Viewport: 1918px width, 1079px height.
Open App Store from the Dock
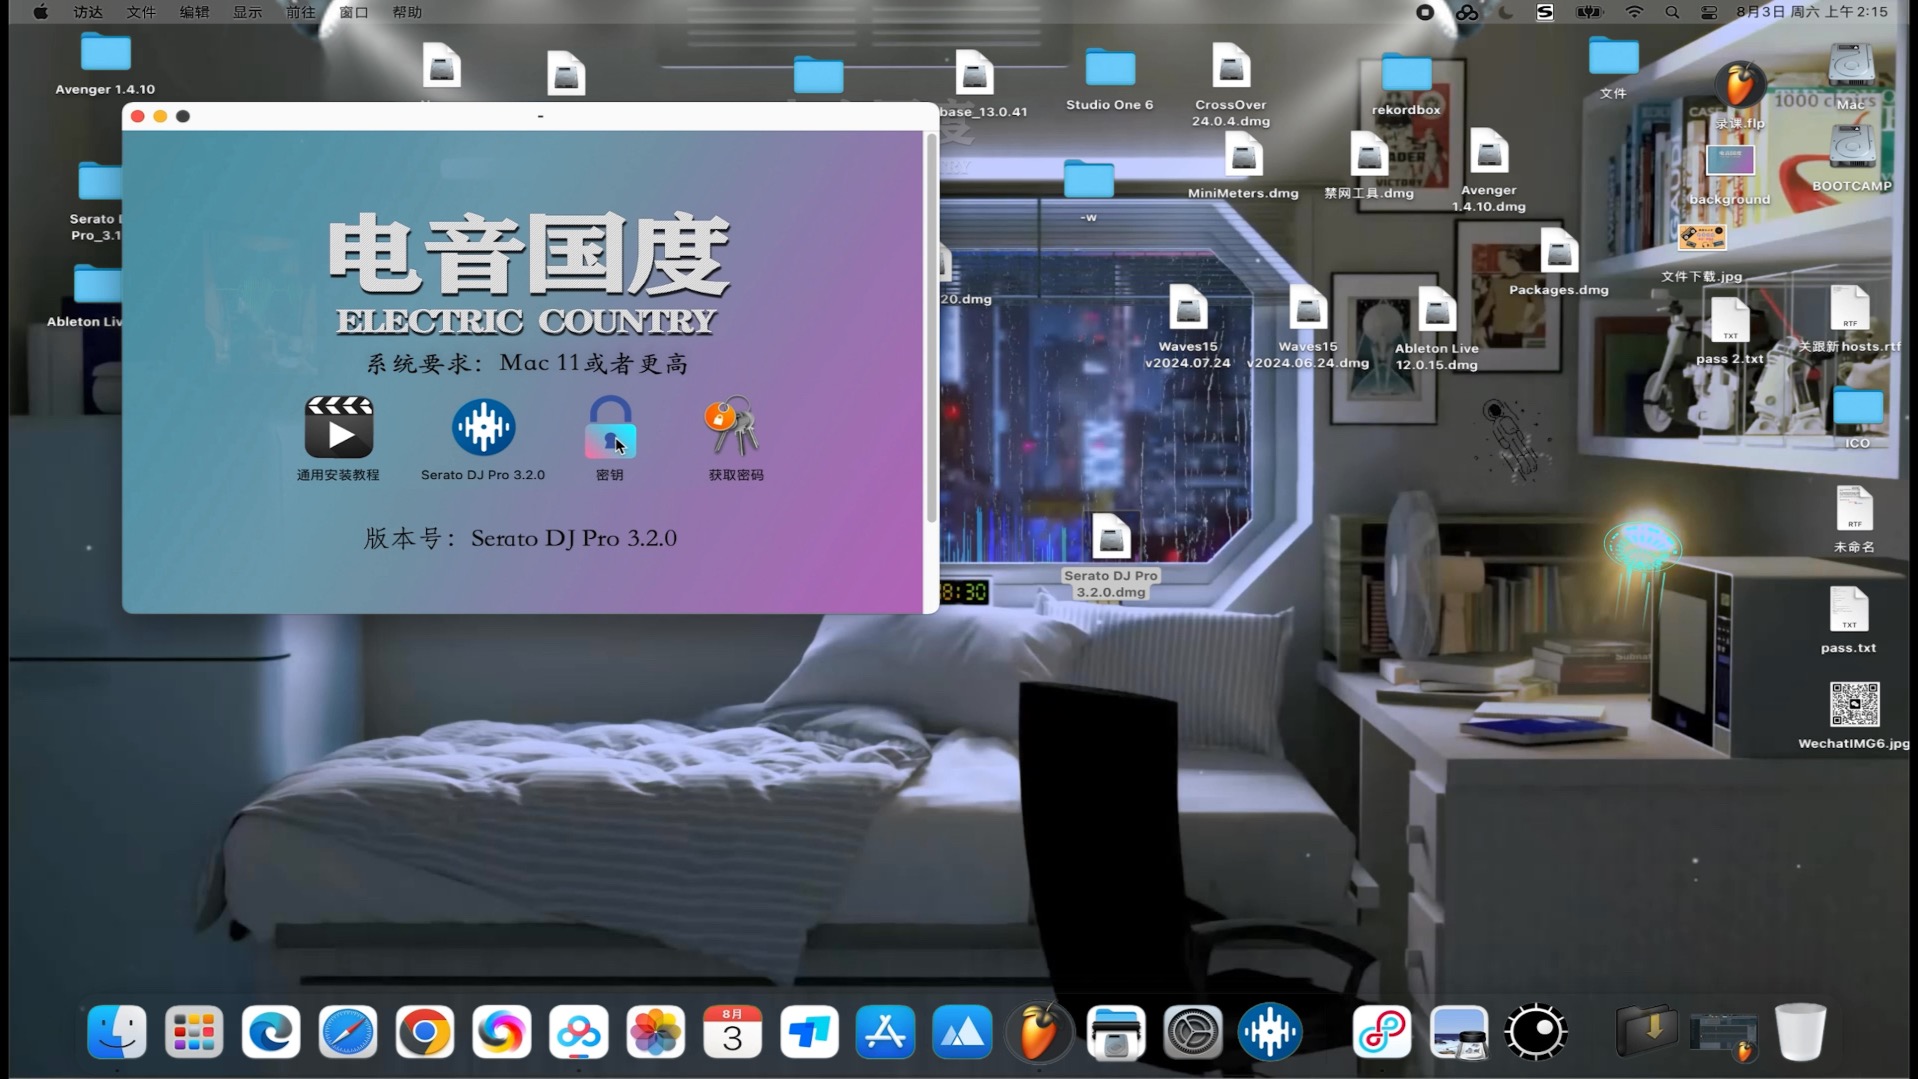886,1032
